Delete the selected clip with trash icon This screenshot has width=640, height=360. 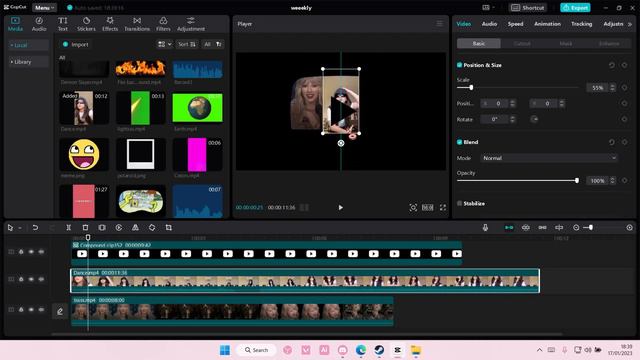[x=85, y=227]
